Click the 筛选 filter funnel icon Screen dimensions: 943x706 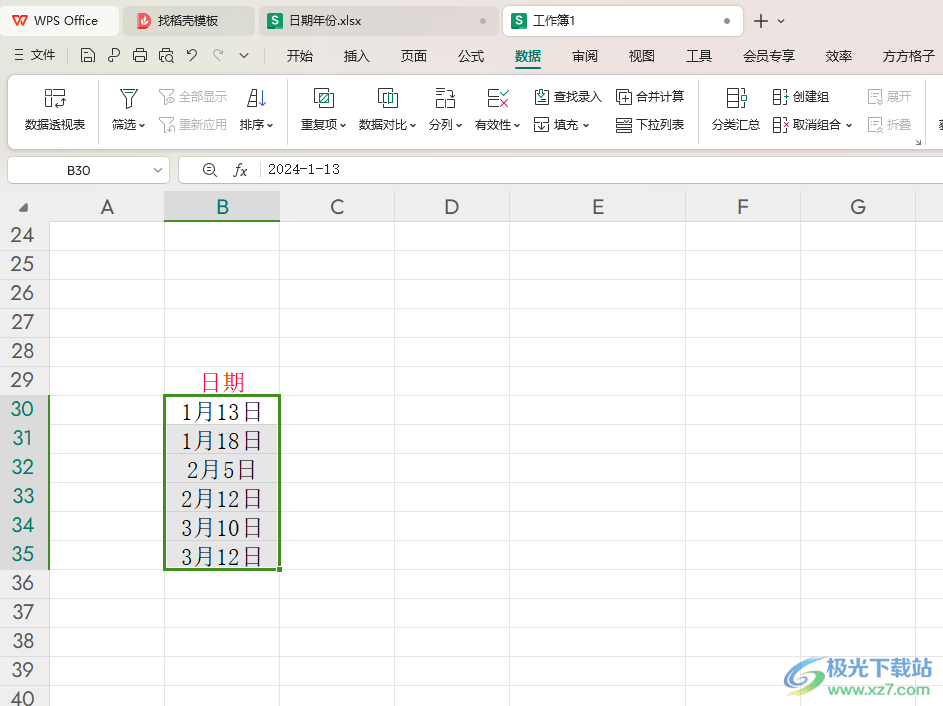(128, 98)
